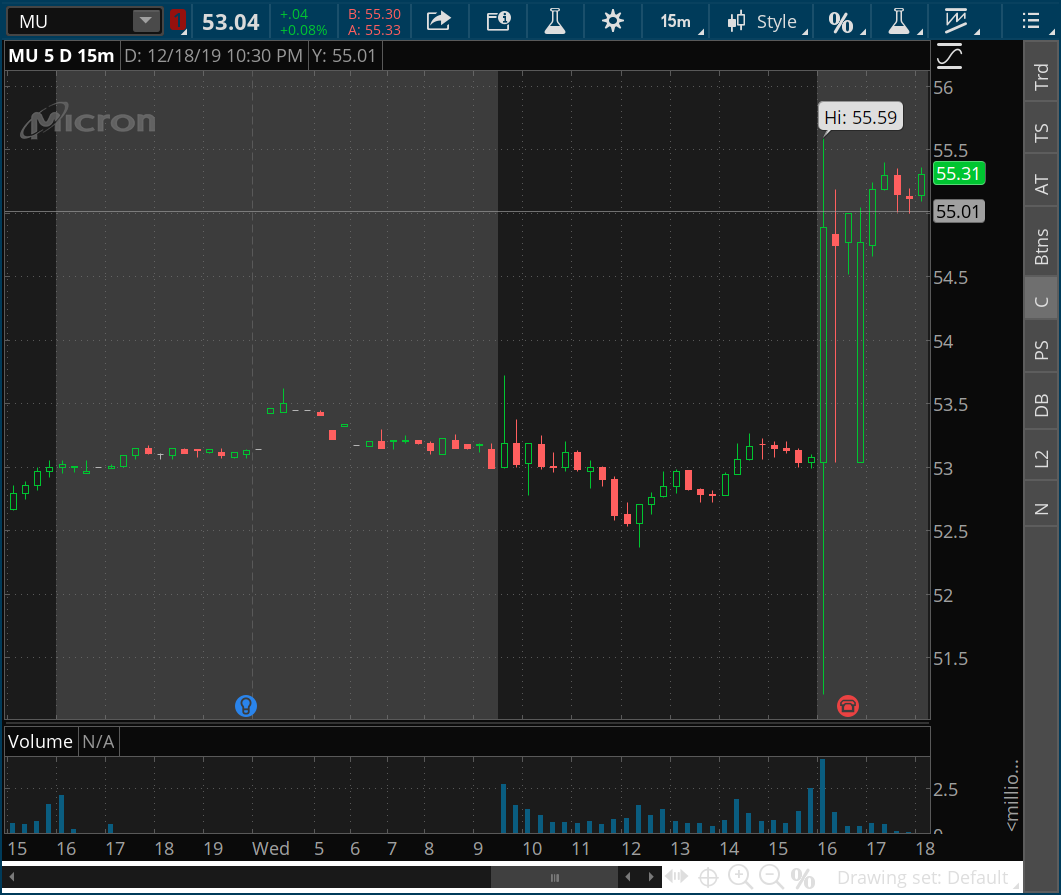Click the first flask studies icon
This screenshot has height=895, width=1061.
555,21
